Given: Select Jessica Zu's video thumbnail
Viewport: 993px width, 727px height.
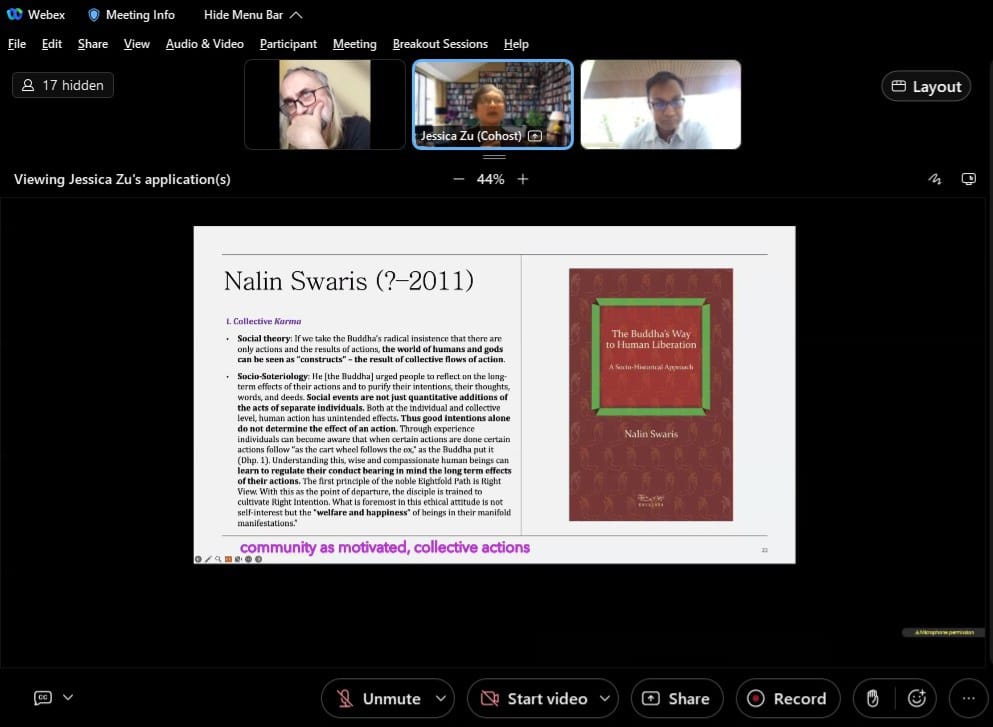Looking at the screenshot, I should pos(493,104).
